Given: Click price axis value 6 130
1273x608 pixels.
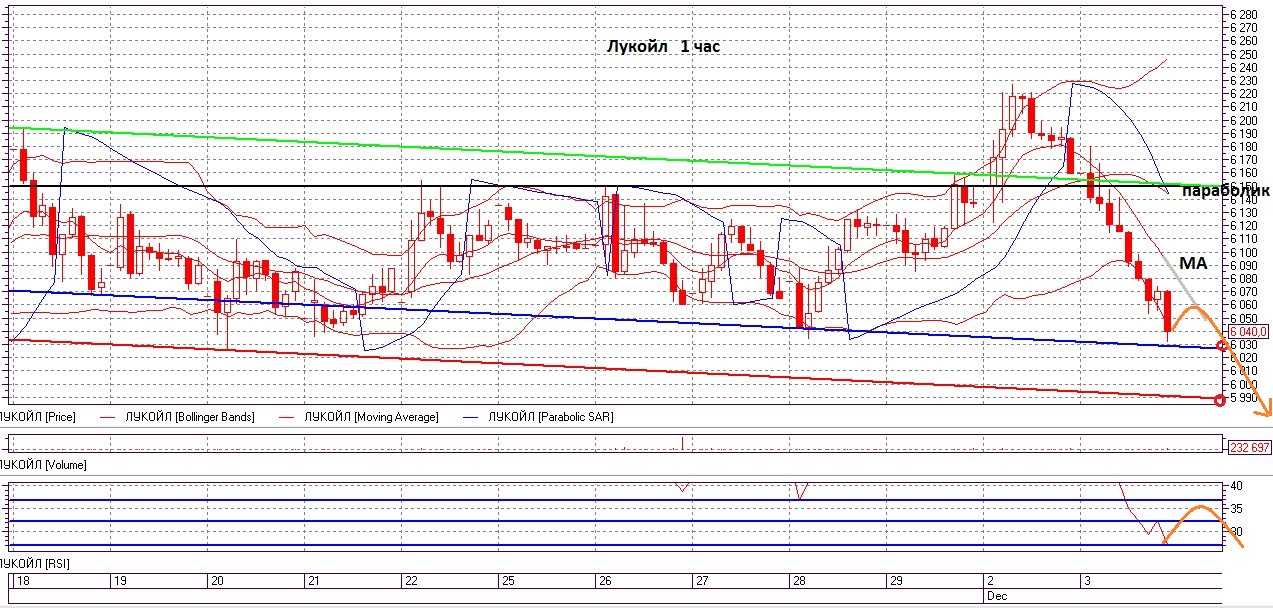Looking at the screenshot, I should 1244,212.
